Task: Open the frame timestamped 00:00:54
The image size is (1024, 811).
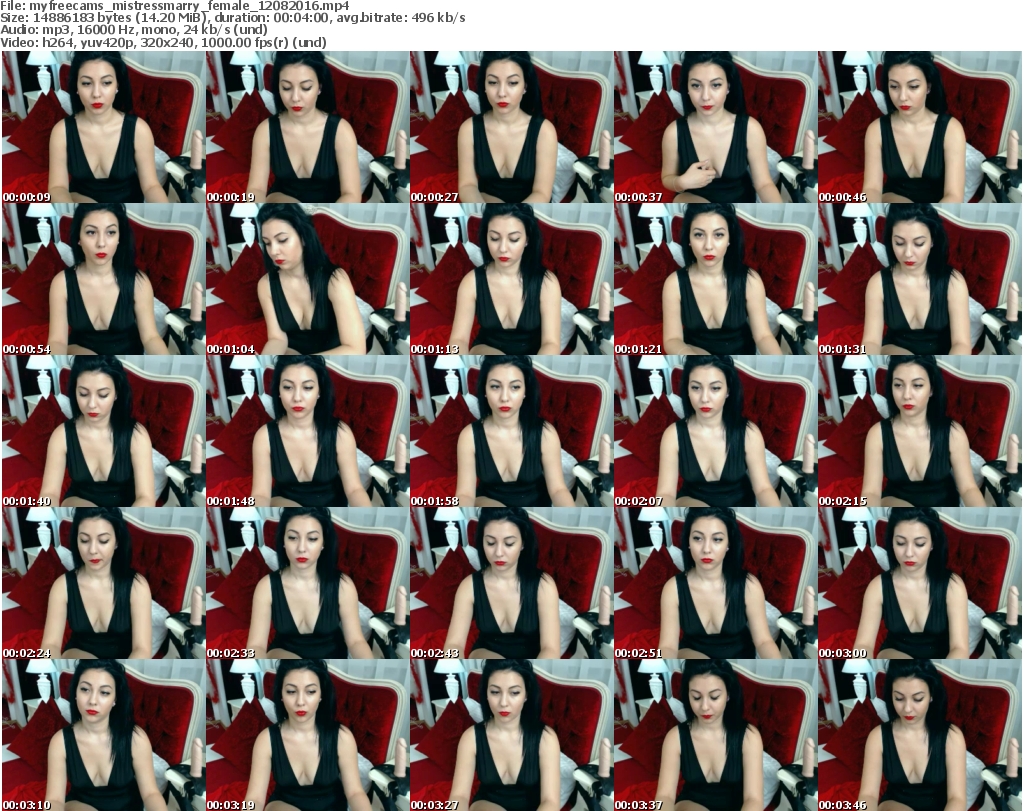Action: click(103, 279)
